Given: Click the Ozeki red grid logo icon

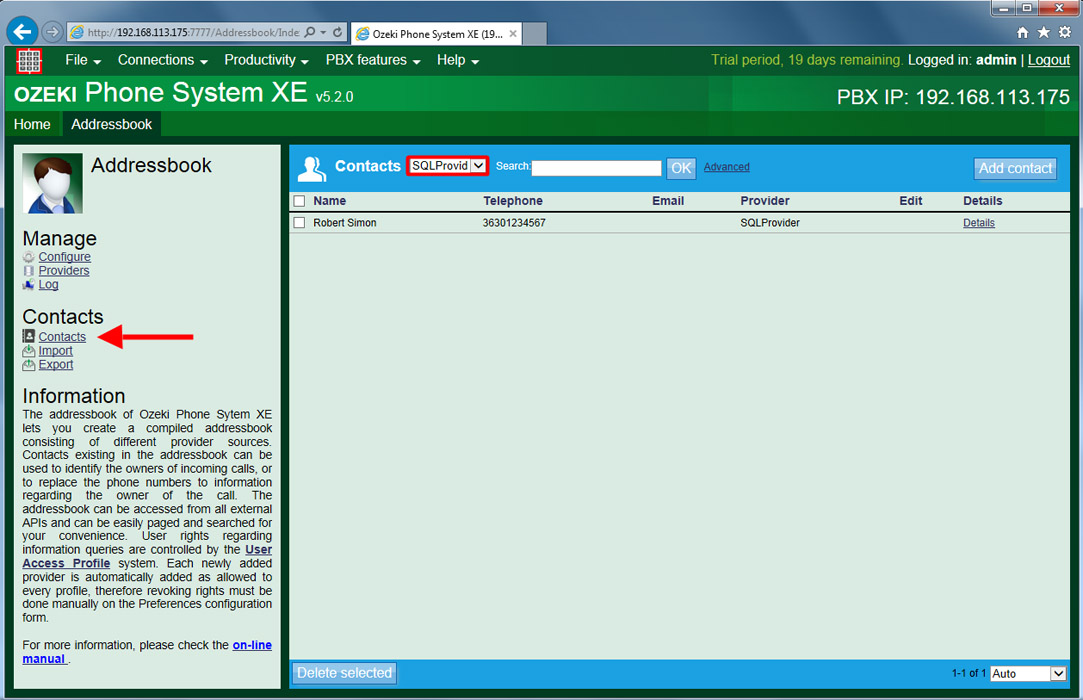Looking at the screenshot, I should click(x=29, y=61).
